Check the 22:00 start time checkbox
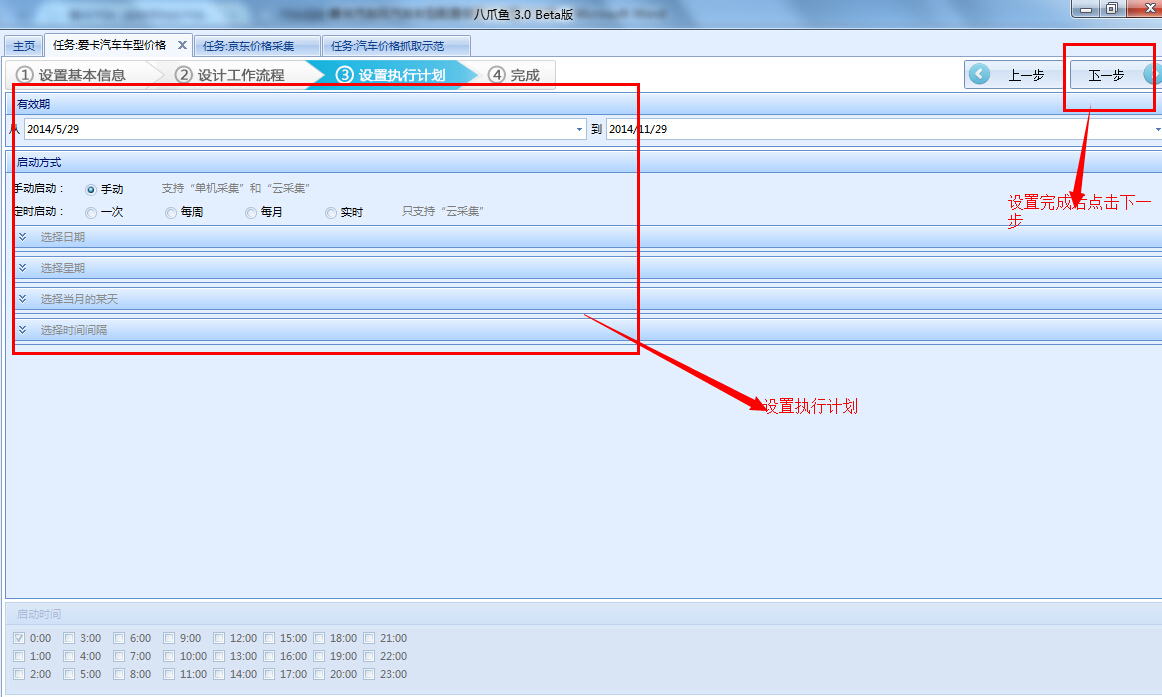The image size is (1162, 697). (x=369, y=656)
